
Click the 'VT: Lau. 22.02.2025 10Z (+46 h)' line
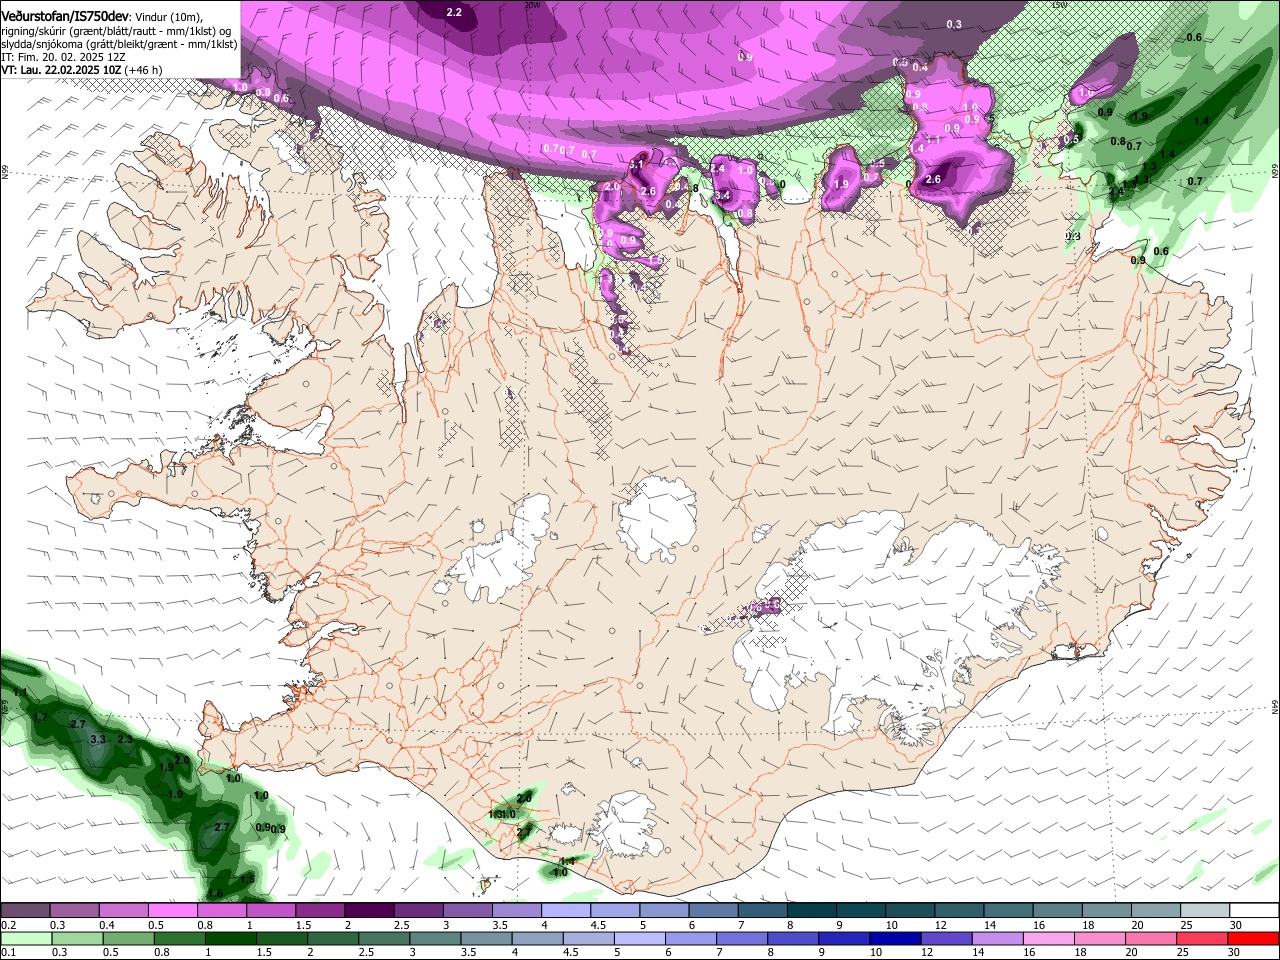coord(81,70)
